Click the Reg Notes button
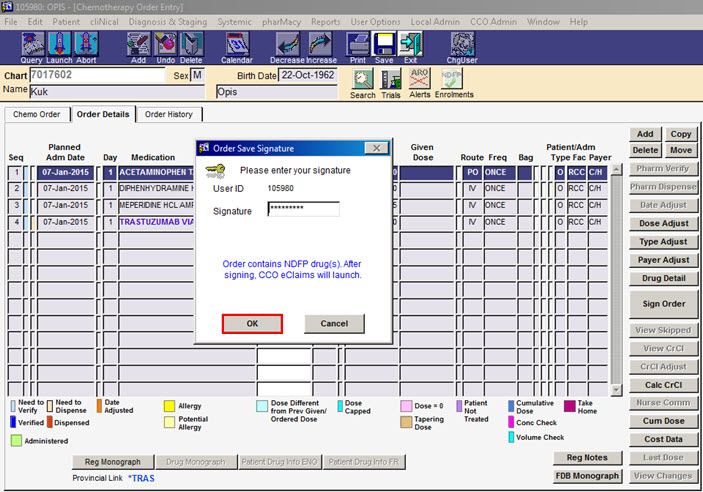This screenshot has width=703, height=492. pyautogui.click(x=587, y=458)
